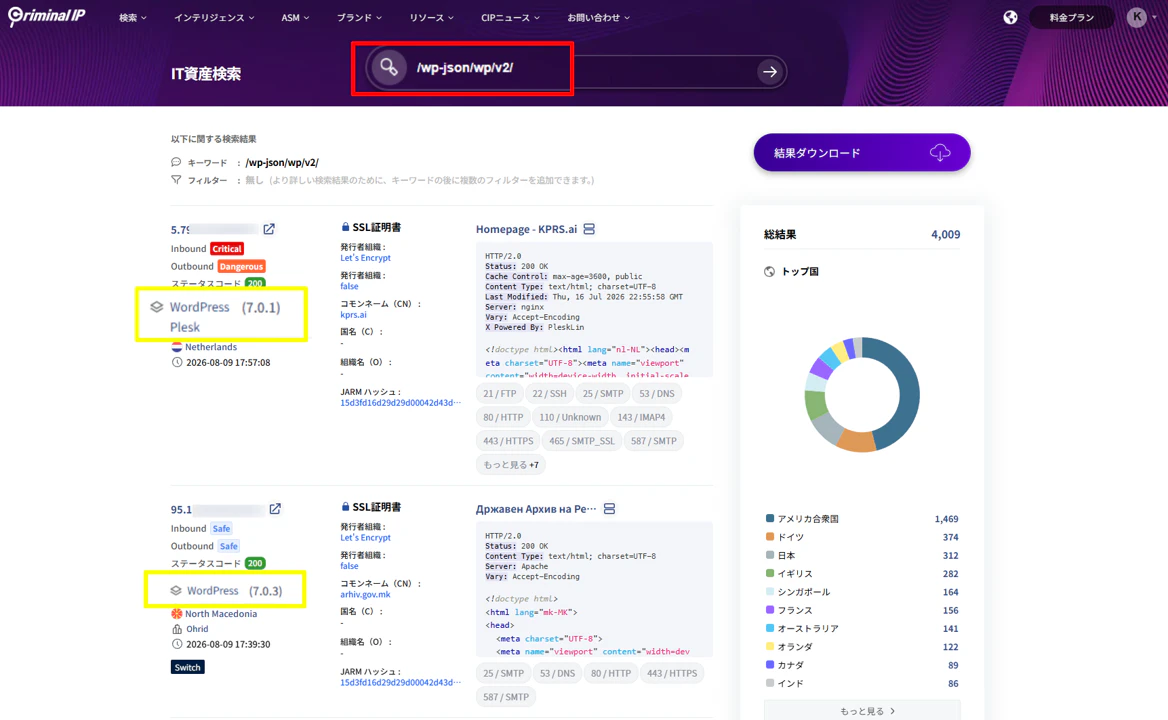Image resolution: width=1168 pixels, height=720 pixels.
Task: Open Let's Encrypt link in first result
Action: (x=365, y=258)
